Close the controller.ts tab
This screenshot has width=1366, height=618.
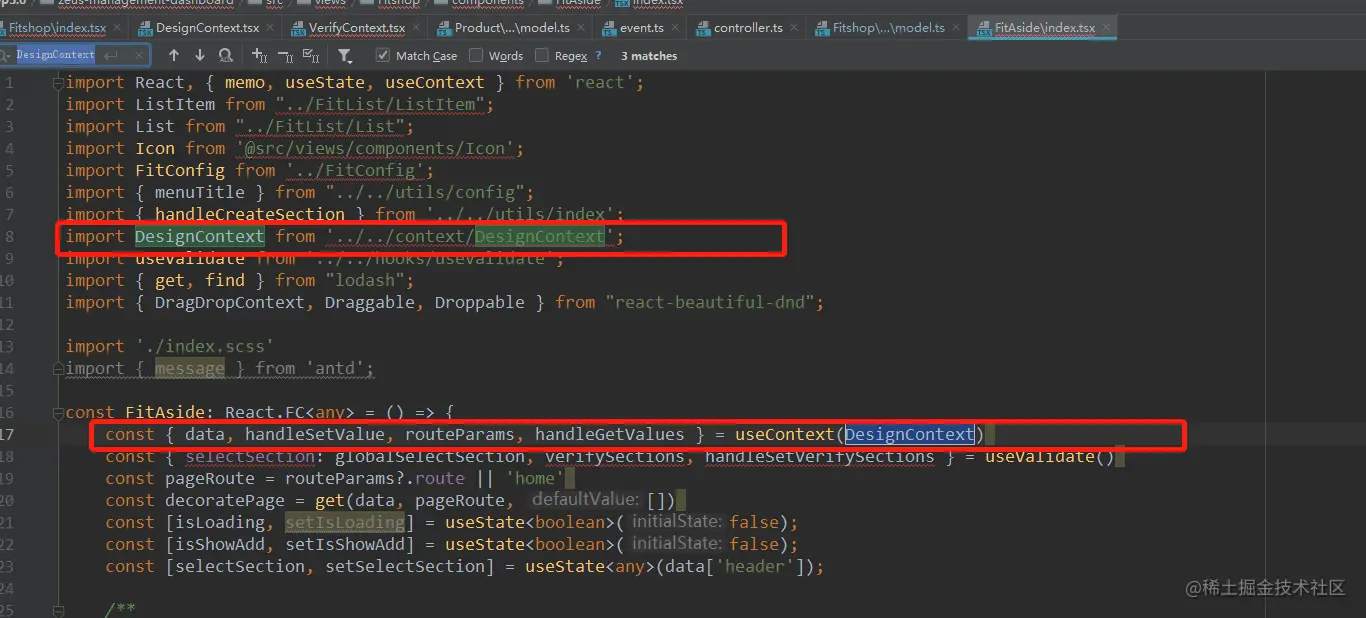pyautogui.click(x=796, y=28)
